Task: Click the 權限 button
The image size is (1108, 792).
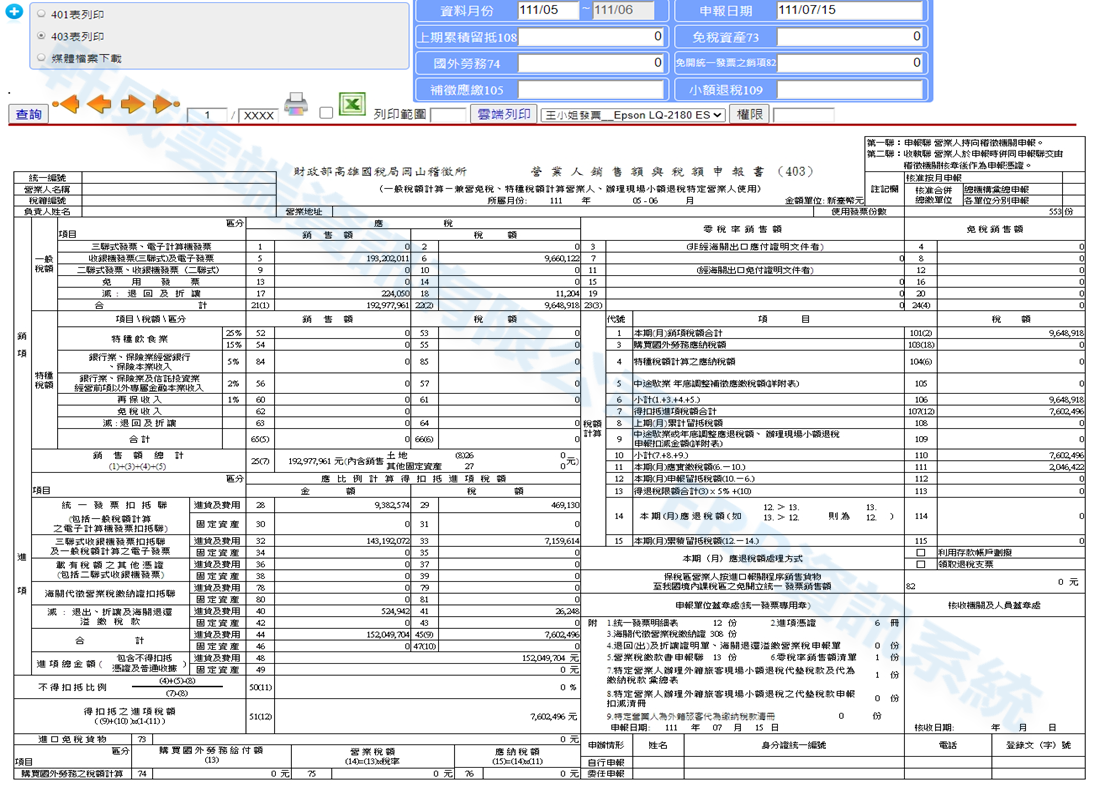Action: (x=749, y=114)
